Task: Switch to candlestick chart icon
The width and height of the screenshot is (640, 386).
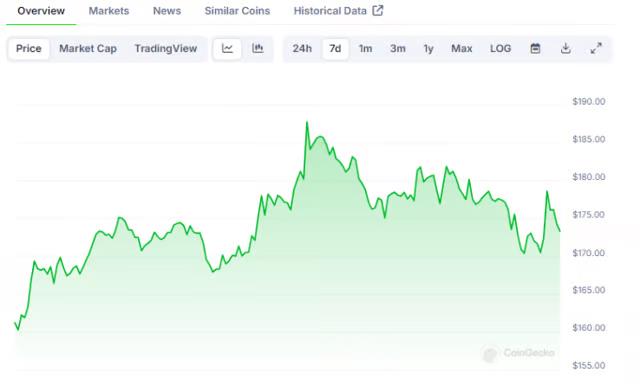Action: tap(258, 49)
